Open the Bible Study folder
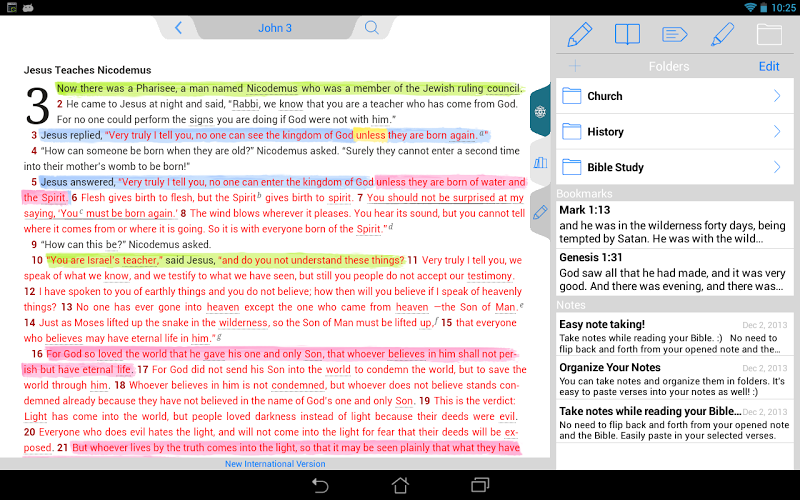The image size is (800, 500). [x=674, y=167]
